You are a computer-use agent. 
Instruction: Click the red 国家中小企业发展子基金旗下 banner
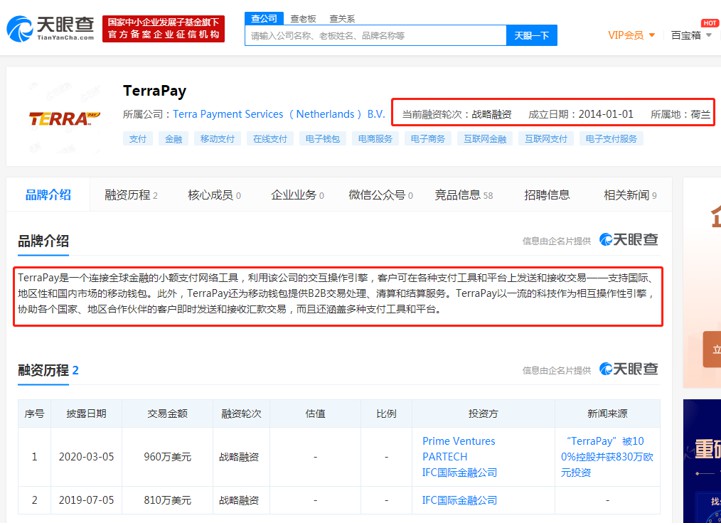tap(163, 29)
